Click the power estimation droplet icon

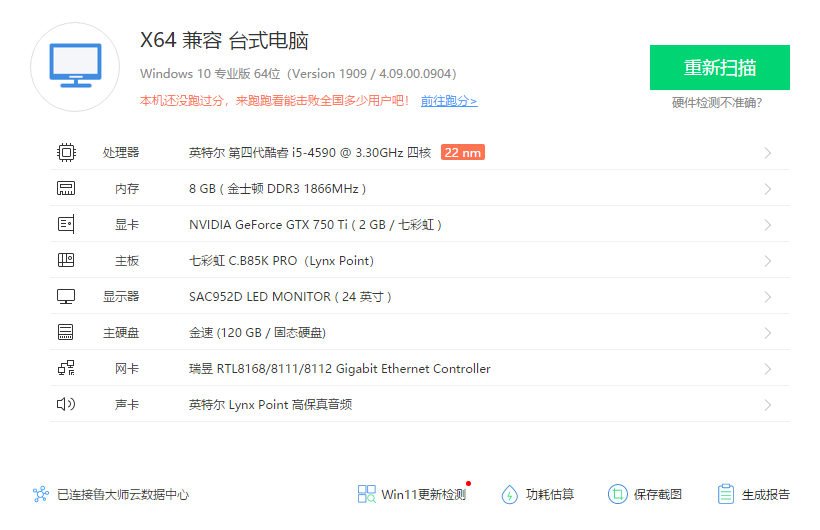[x=509, y=494]
